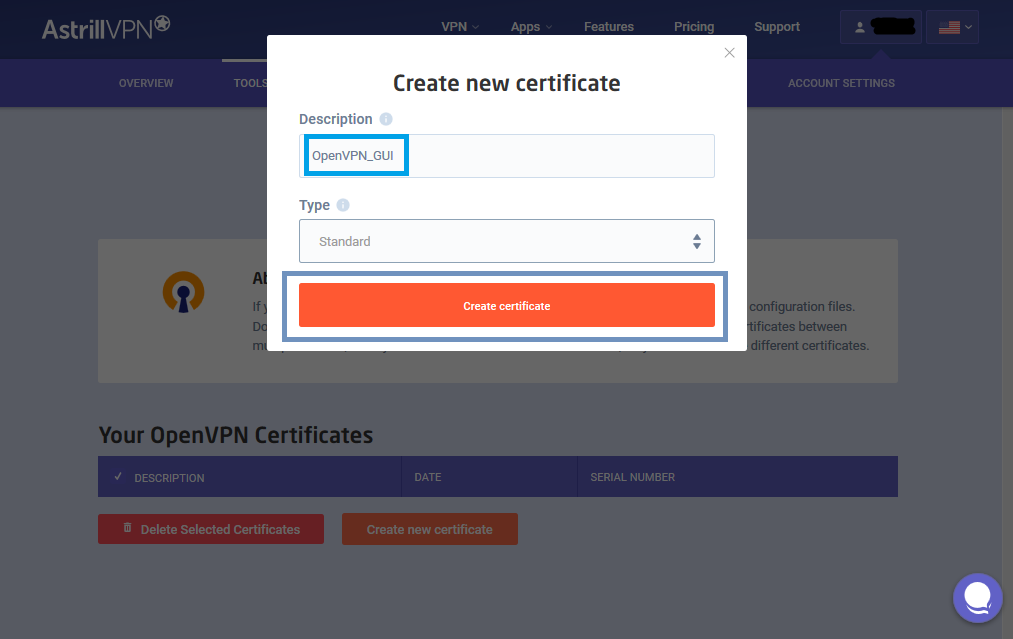
Task: Open the Support page
Action: pos(777,27)
